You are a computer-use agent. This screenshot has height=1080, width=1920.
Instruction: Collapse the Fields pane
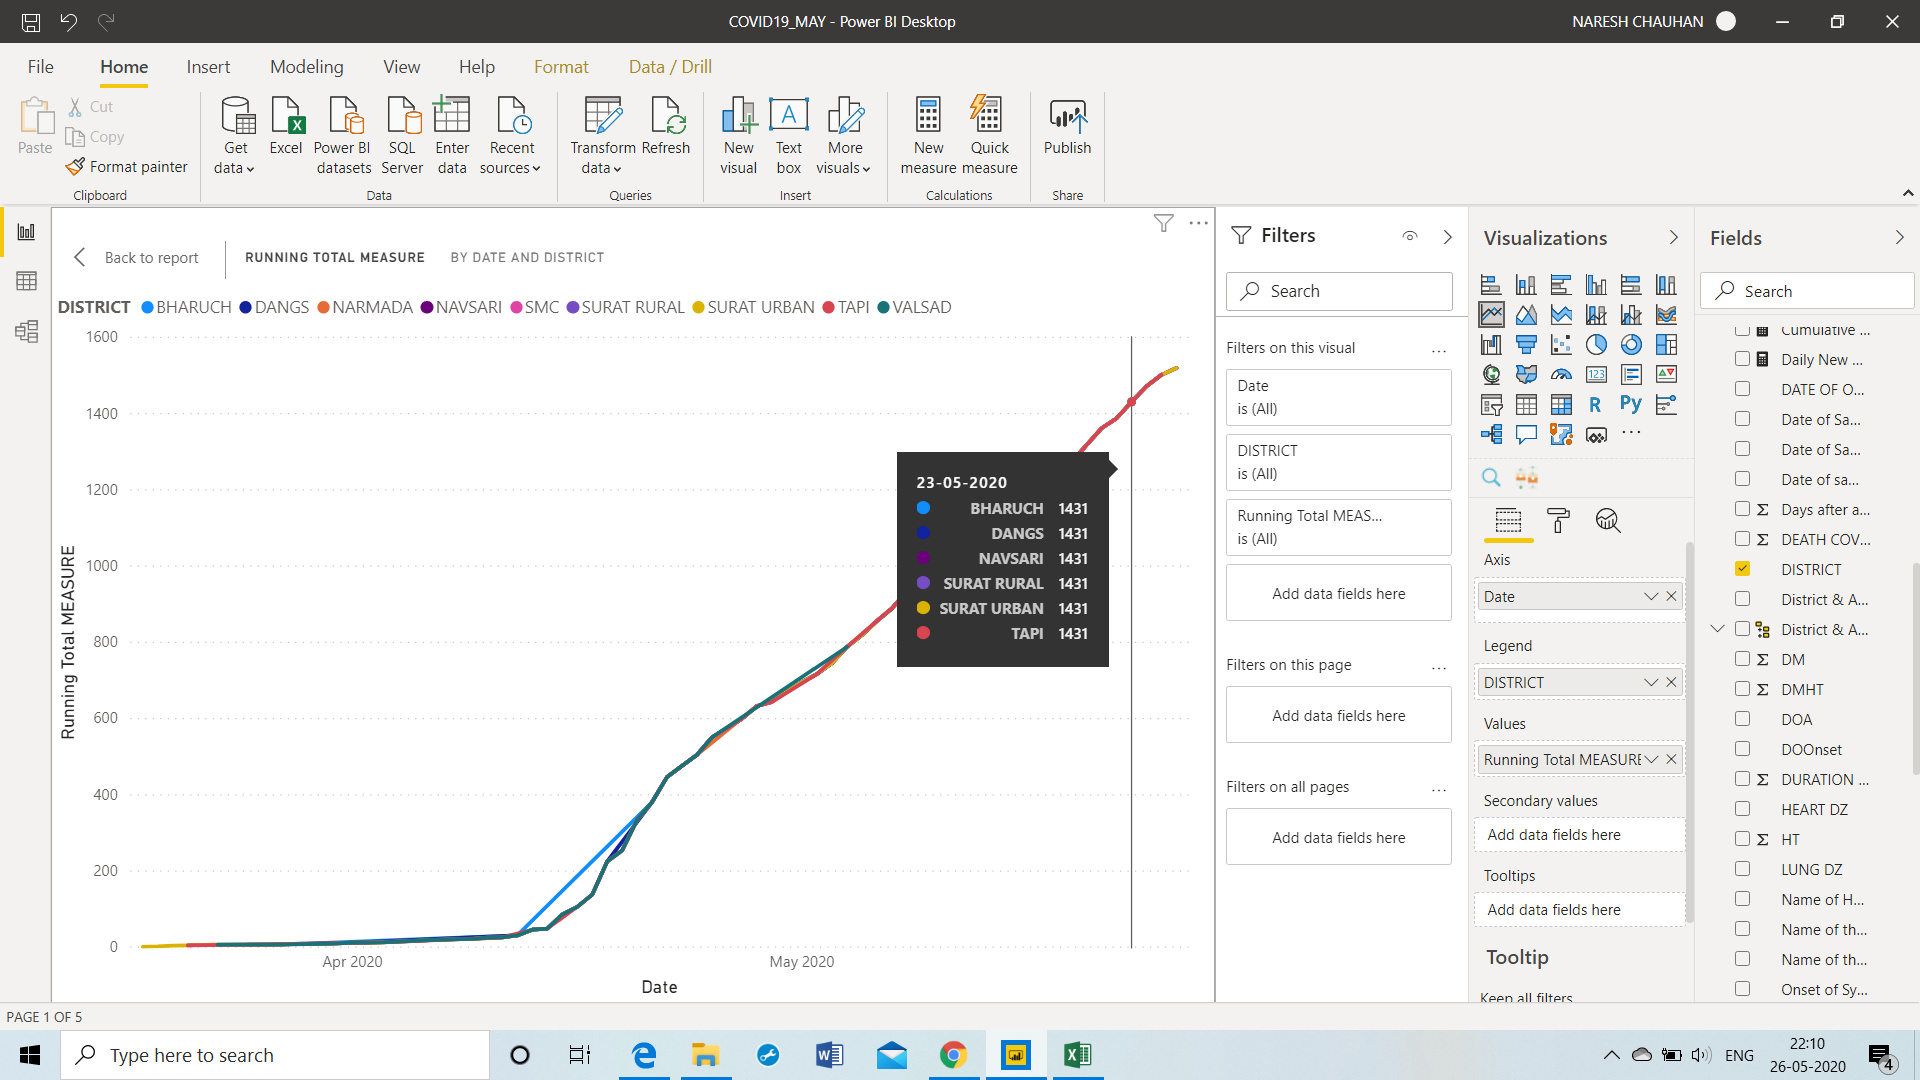pyautogui.click(x=1899, y=237)
